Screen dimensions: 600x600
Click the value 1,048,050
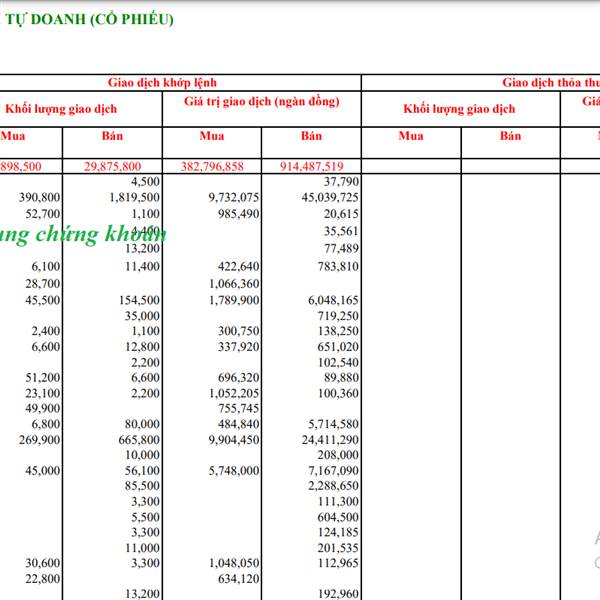(x=234, y=563)
